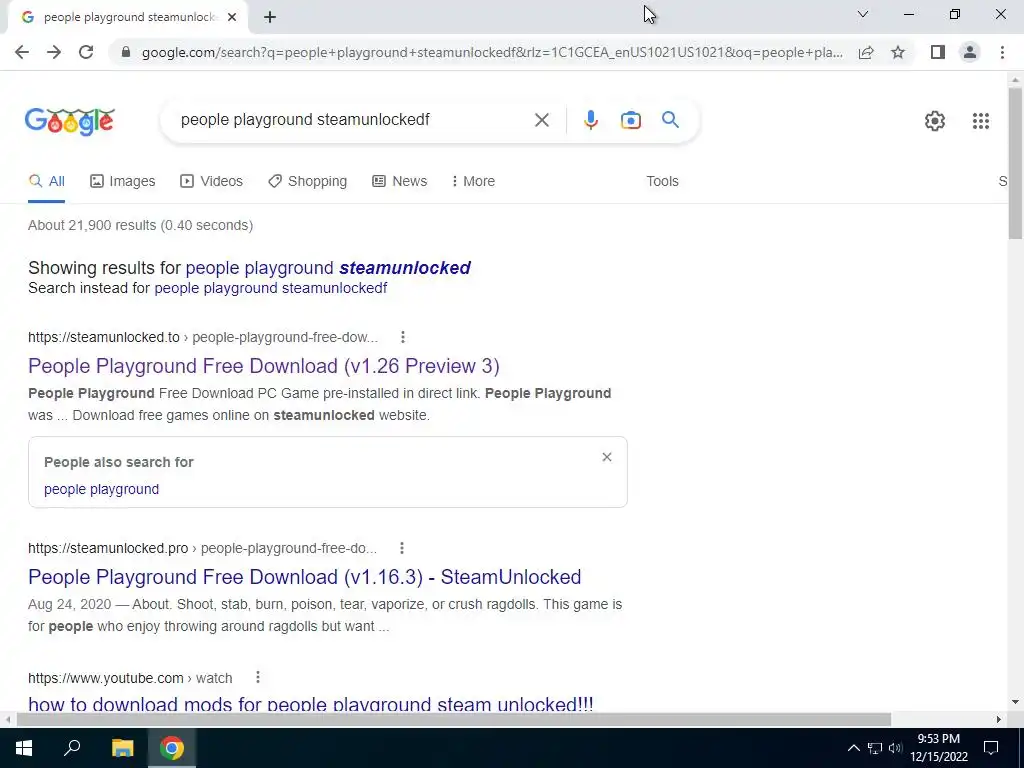The image size is (1024, 768).
Task: Open options for youtube.com result
Action: point(258,677)
